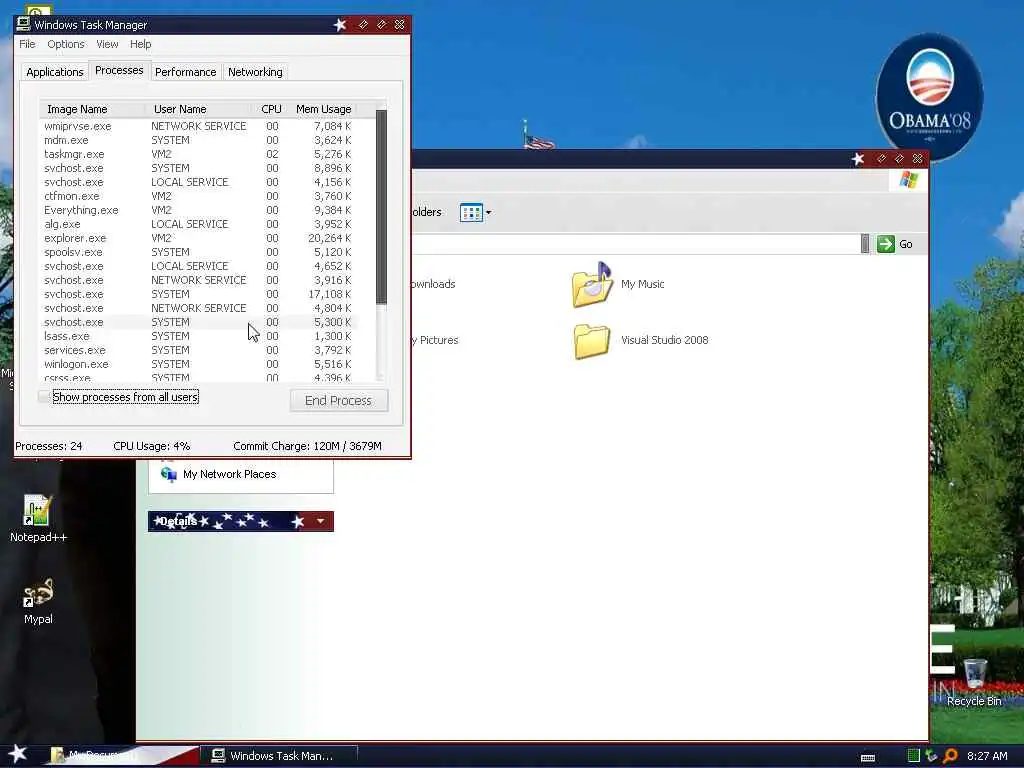The height and width of the screenshot is (768, 1024).
Task: Select svchost.exe row using 17,108 K
Action: pyautogui.click(x=198, y=294)
